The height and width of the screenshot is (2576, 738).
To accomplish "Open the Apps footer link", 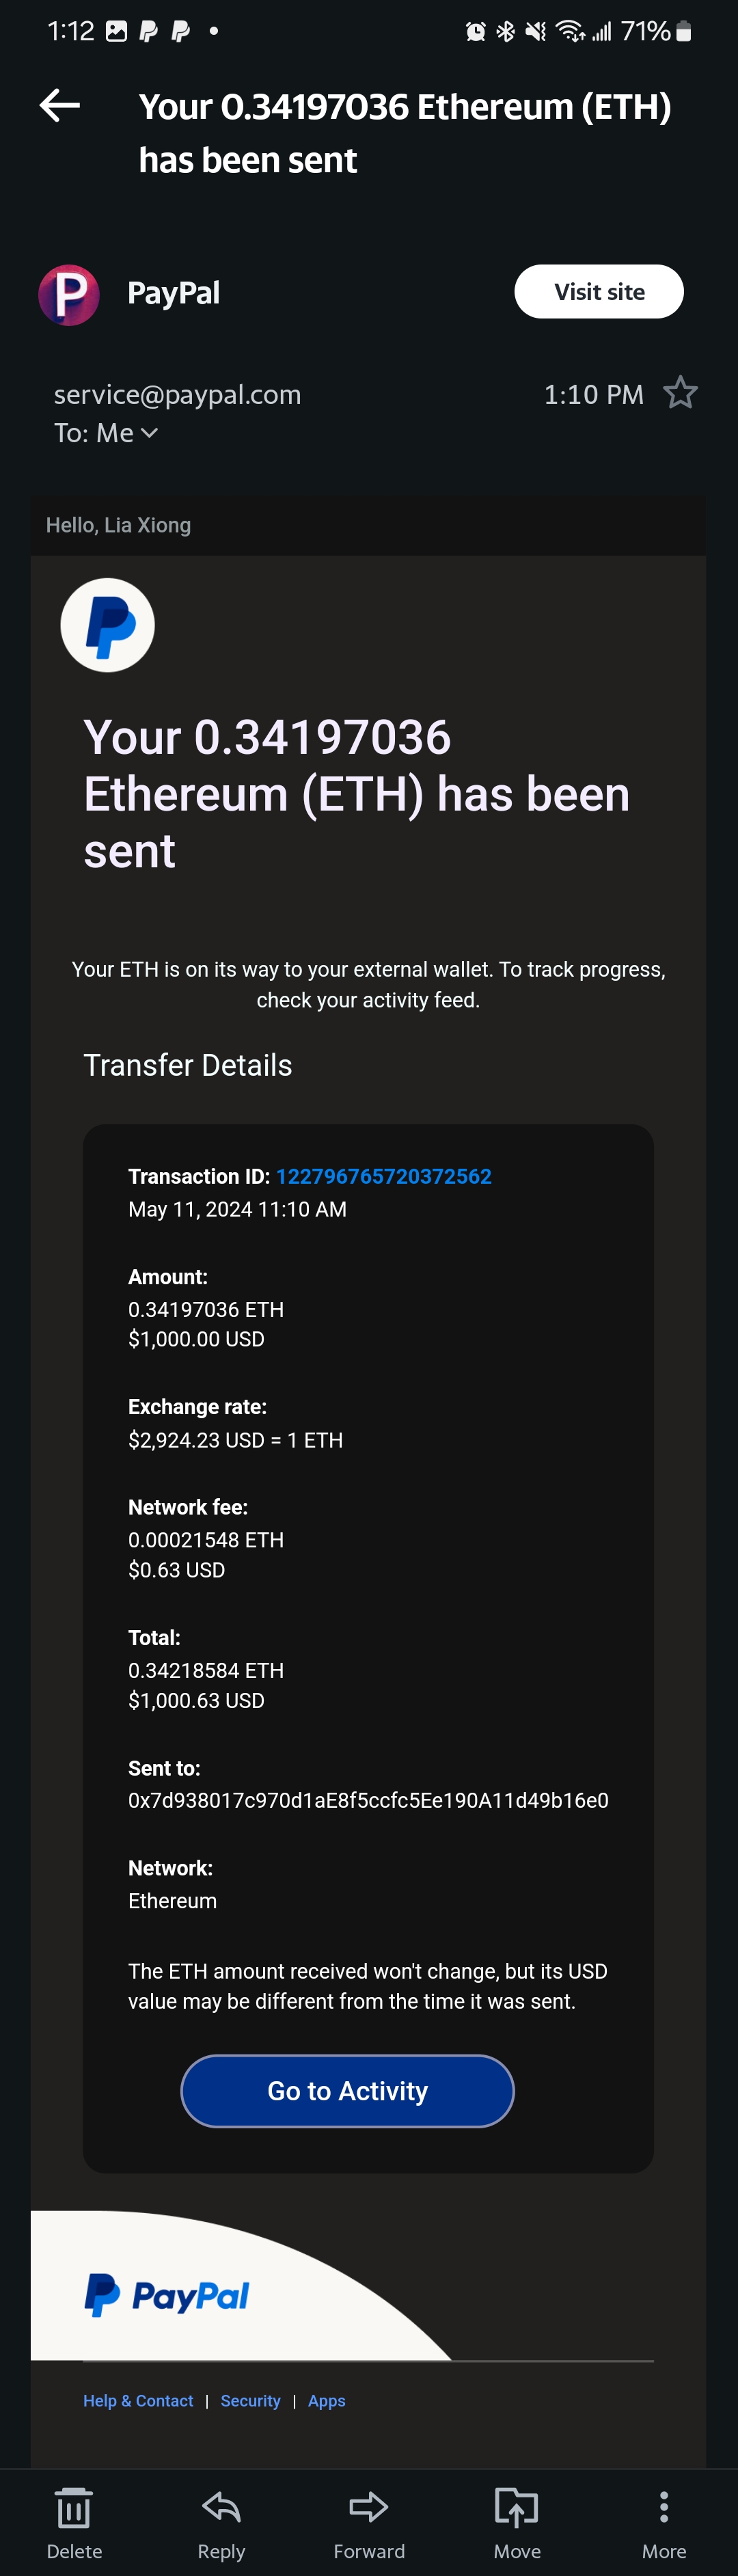I will click(x=326, y=2401).
